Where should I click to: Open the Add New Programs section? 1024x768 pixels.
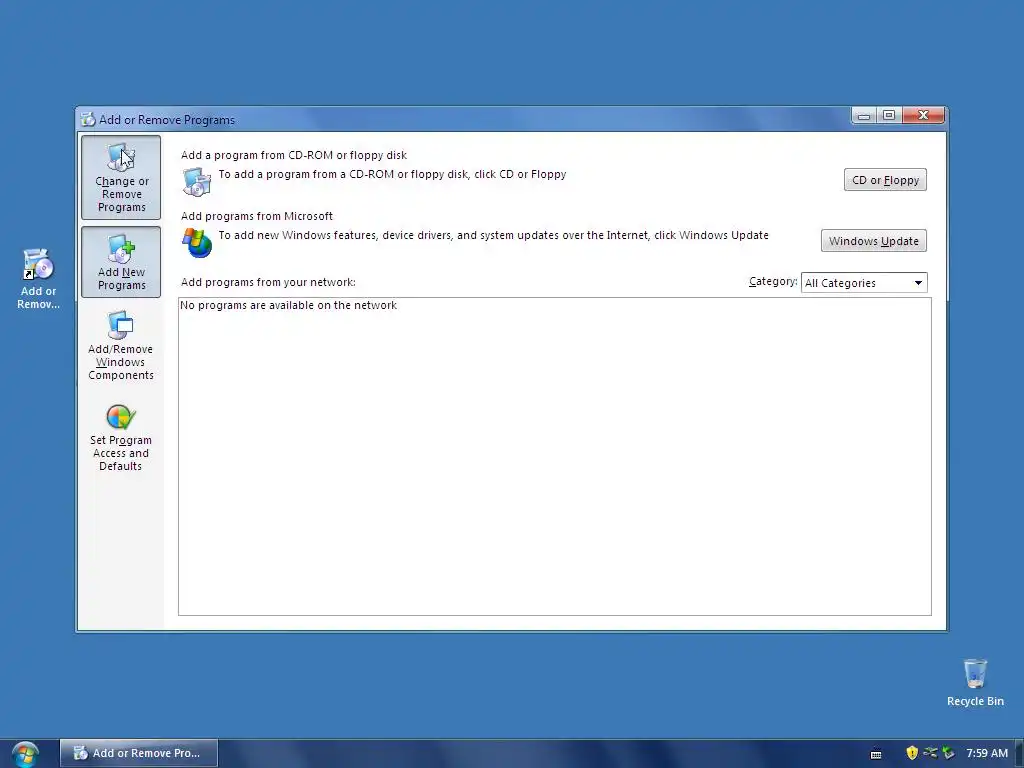click(121, 262)
